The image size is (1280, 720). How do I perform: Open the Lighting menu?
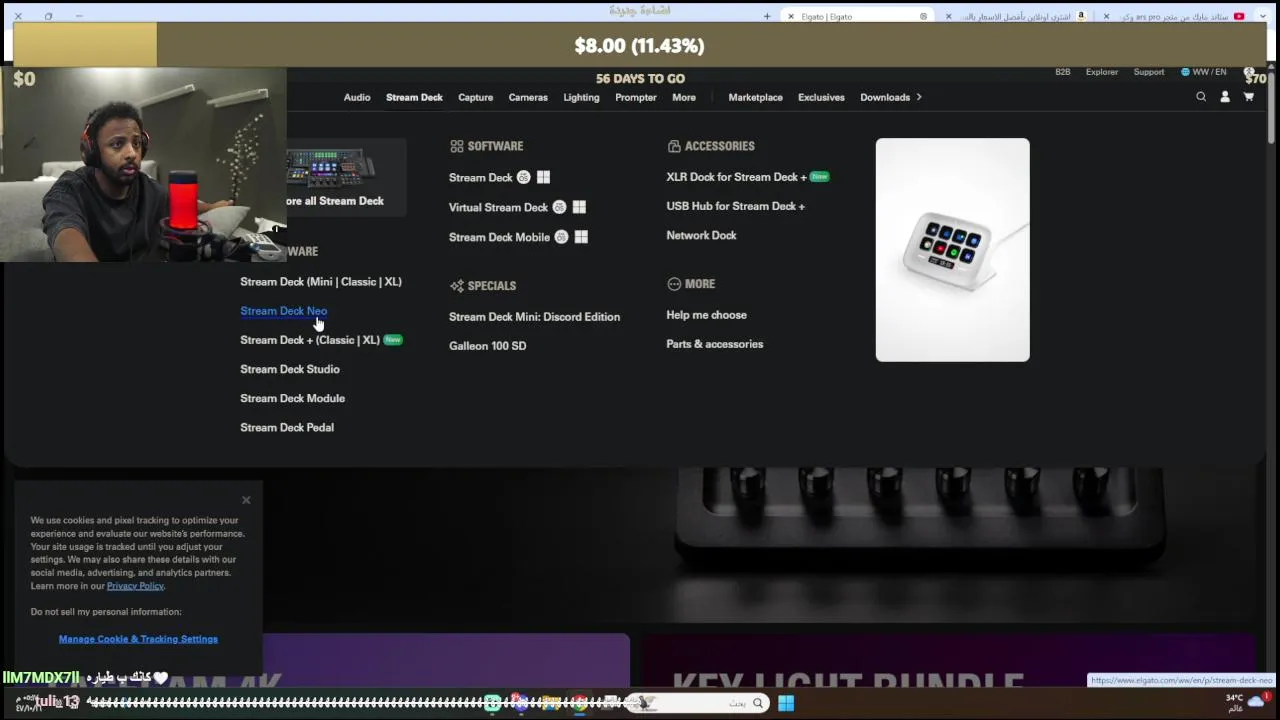581,97
